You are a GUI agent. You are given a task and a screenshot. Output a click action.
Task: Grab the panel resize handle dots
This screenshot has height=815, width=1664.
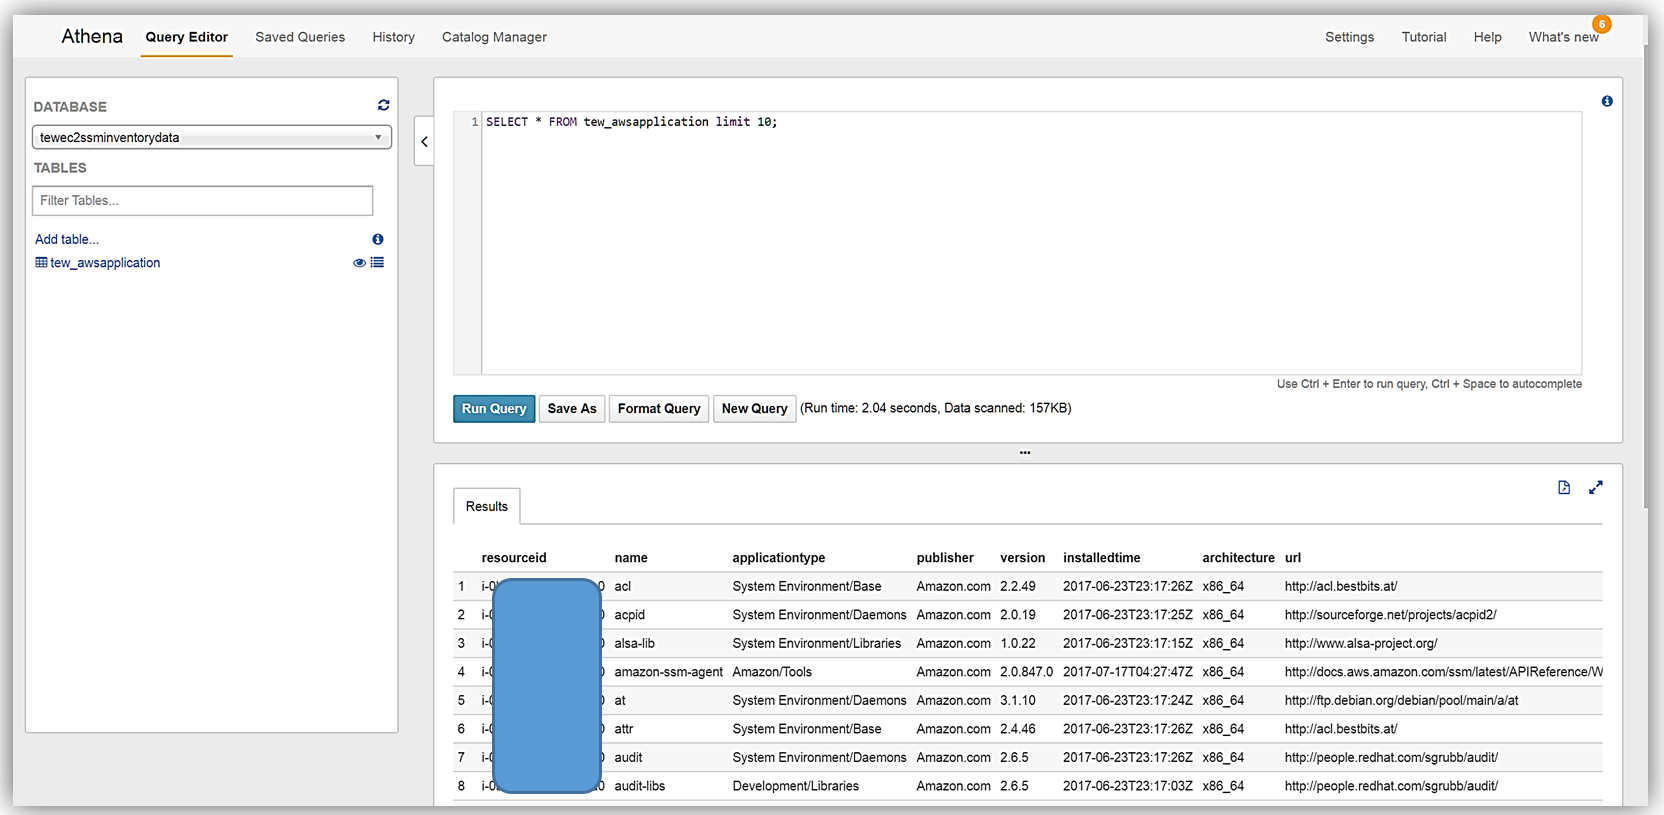1025,453
